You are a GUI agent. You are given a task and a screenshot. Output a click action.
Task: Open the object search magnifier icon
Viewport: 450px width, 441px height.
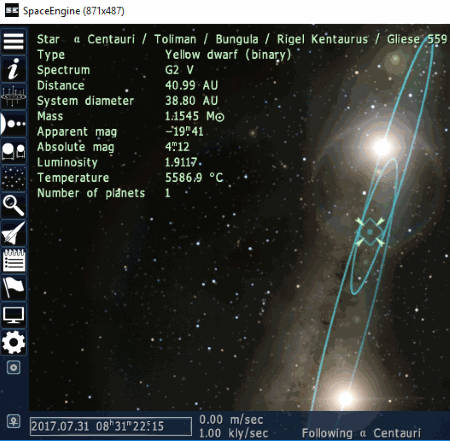pyautogui.click(x=13, y=206)
